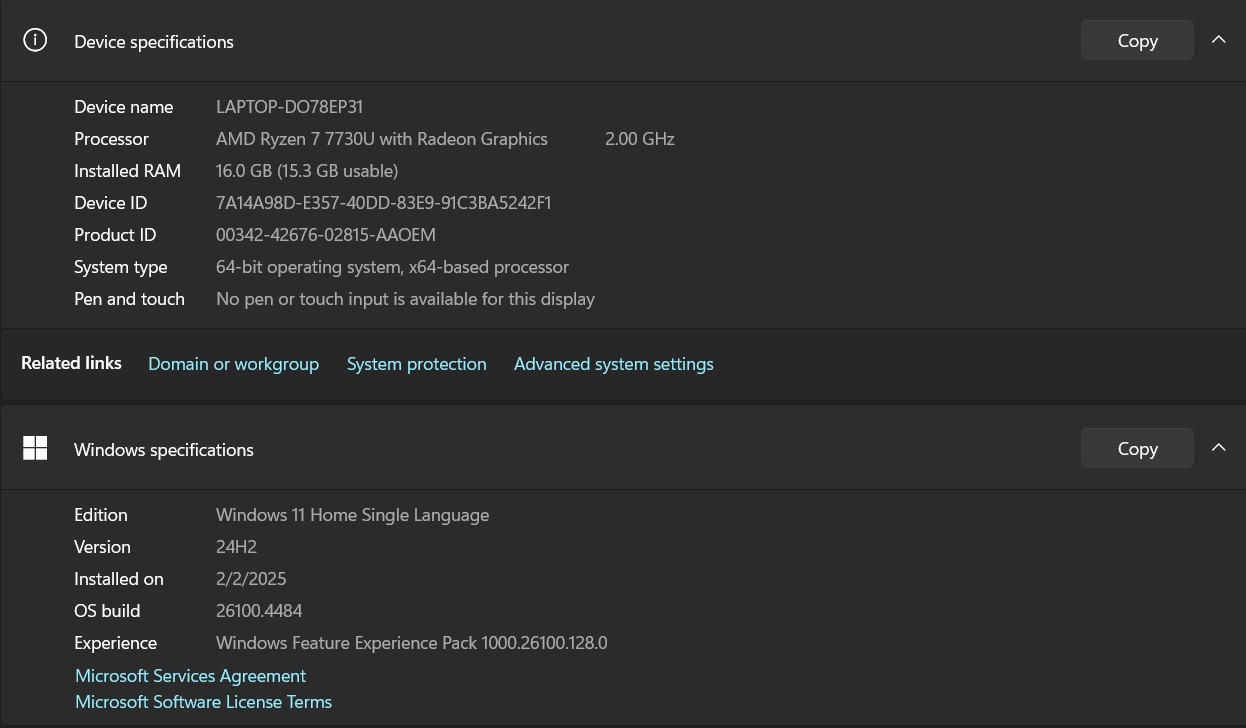Open Advanced system settings link
Viewport: 1246px width, 728px height.
tap(613, 364)
